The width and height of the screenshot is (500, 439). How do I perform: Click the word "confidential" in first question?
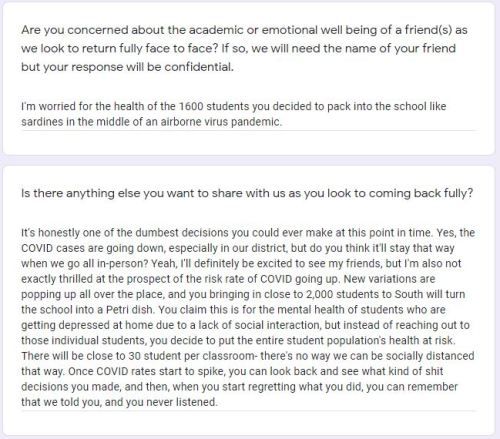tap(198, 67)
